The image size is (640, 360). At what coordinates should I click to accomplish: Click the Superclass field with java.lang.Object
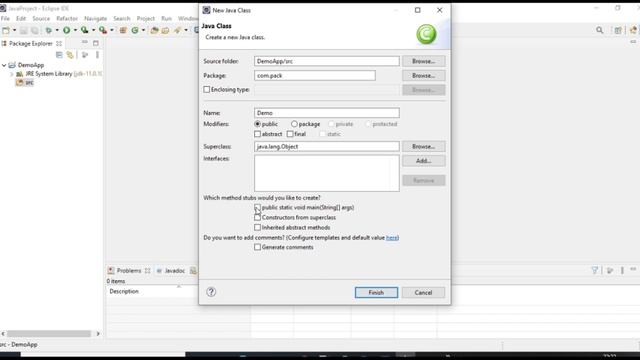coord(327,147)
